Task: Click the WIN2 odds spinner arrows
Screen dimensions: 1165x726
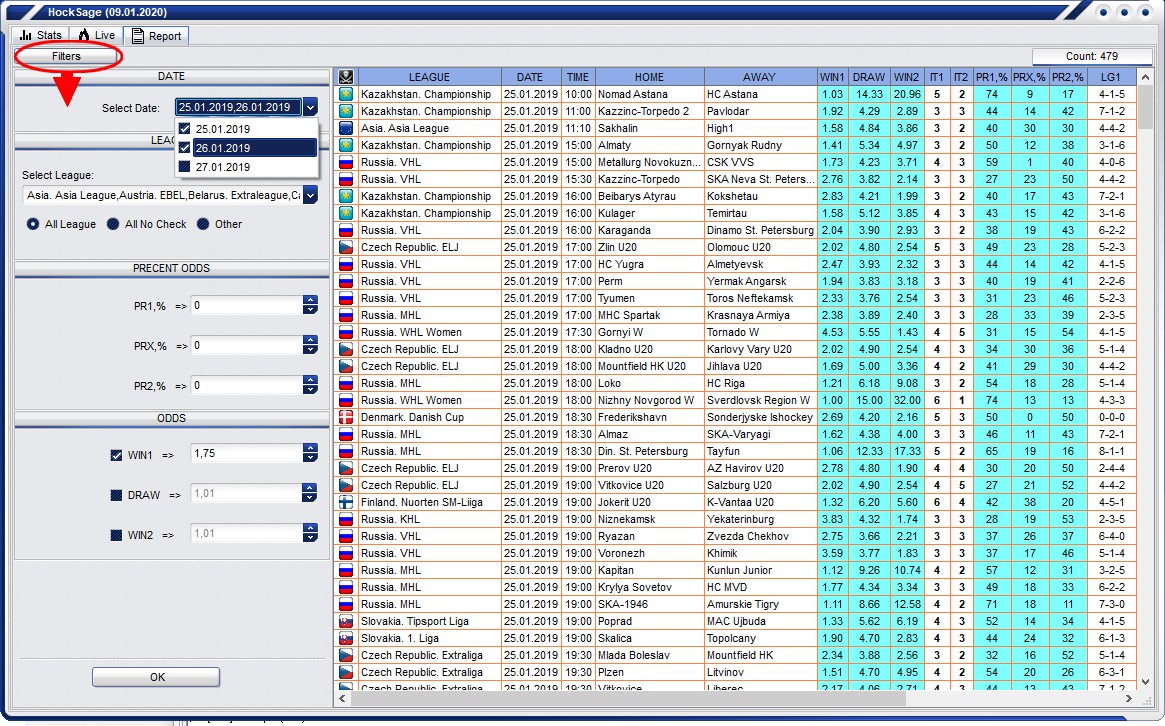Action: tap(311, 534)
